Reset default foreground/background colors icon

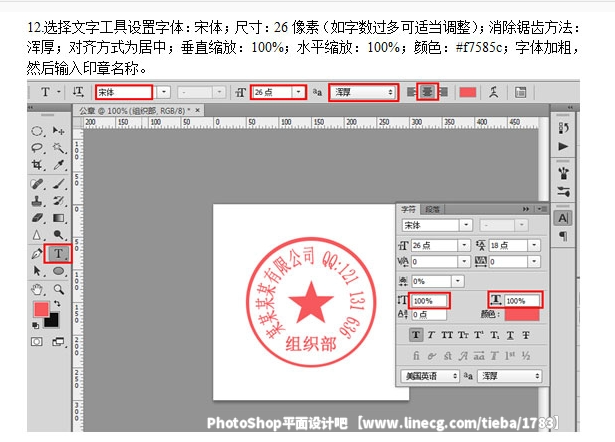click(x=35, y=325)
